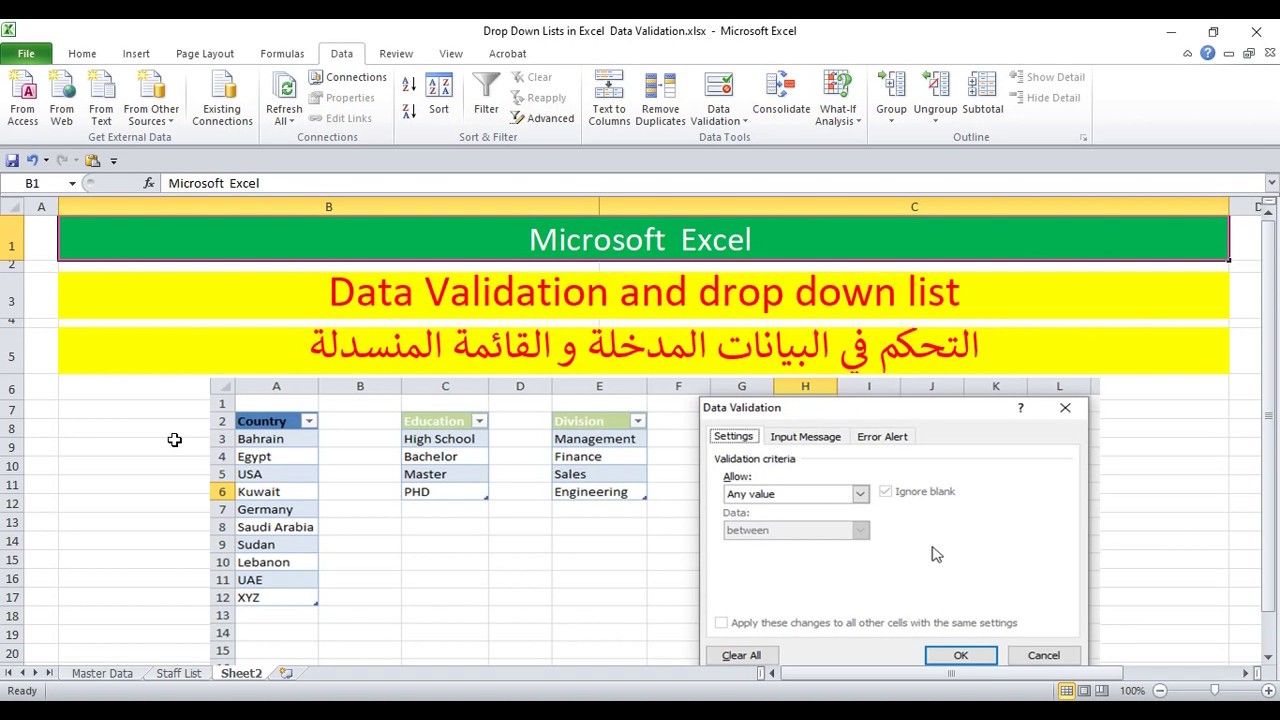Open the Error Alert tab

coord(882,437)
